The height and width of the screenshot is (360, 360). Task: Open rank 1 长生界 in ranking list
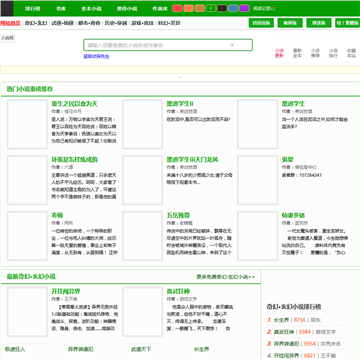(x=281, y=320)
